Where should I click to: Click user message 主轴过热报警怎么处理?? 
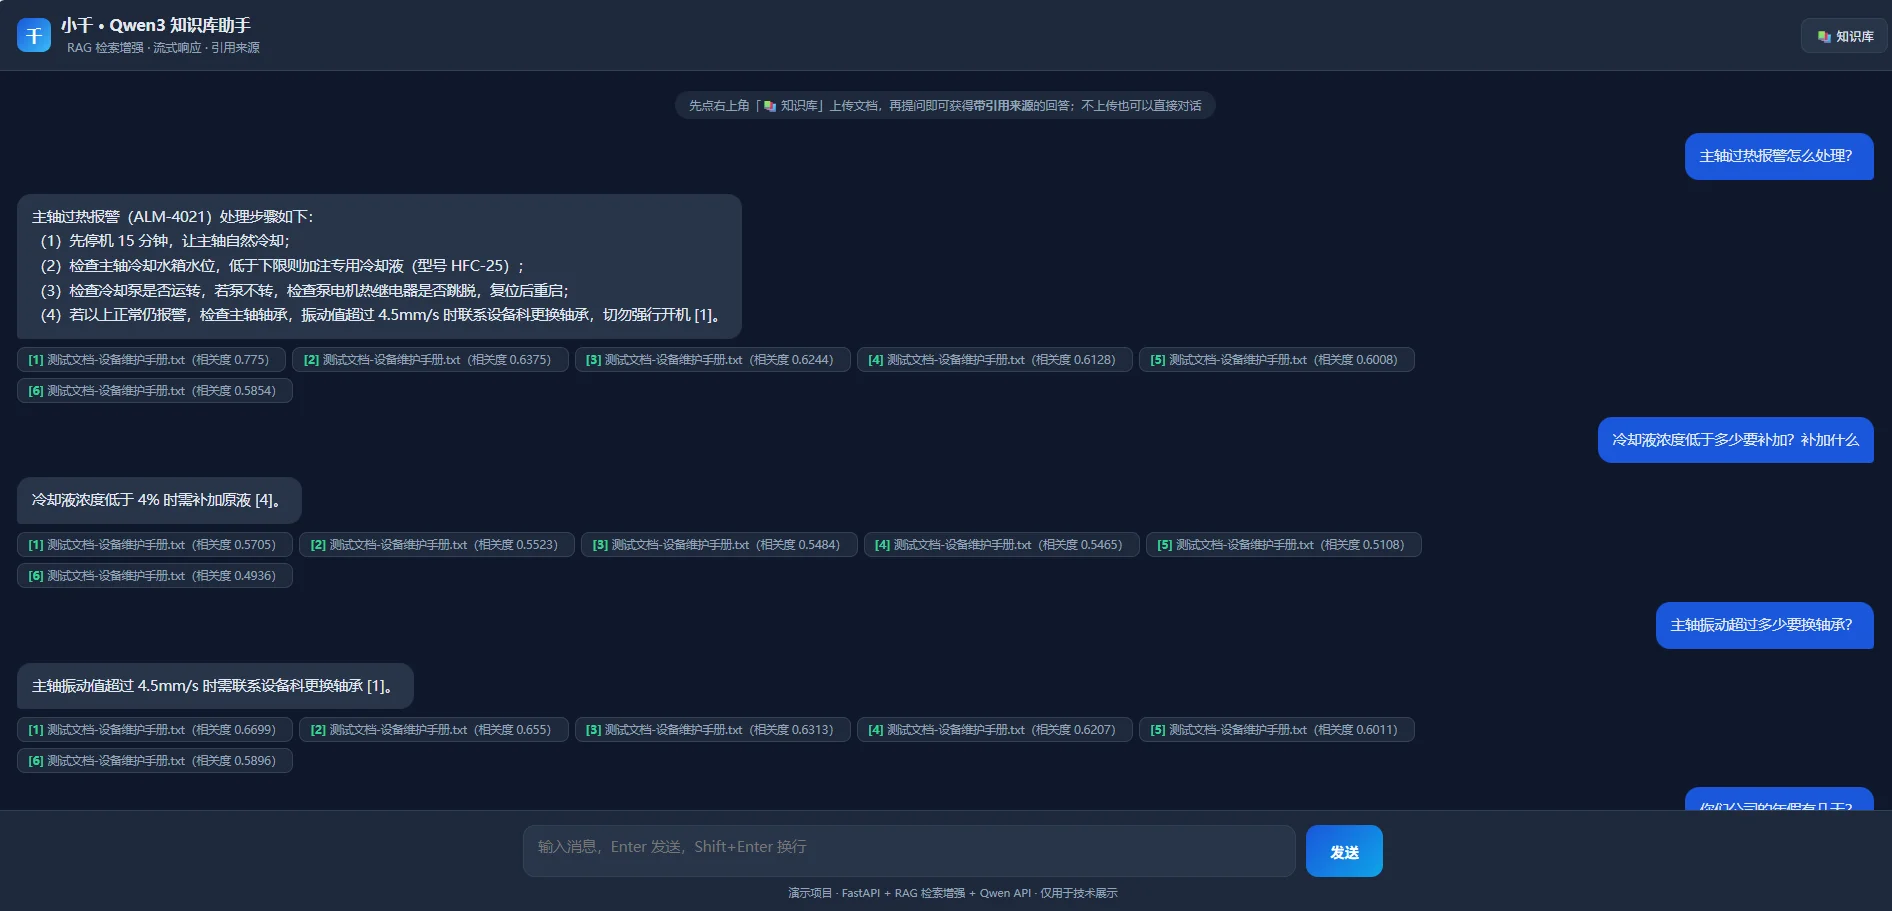pos(1779,156)
